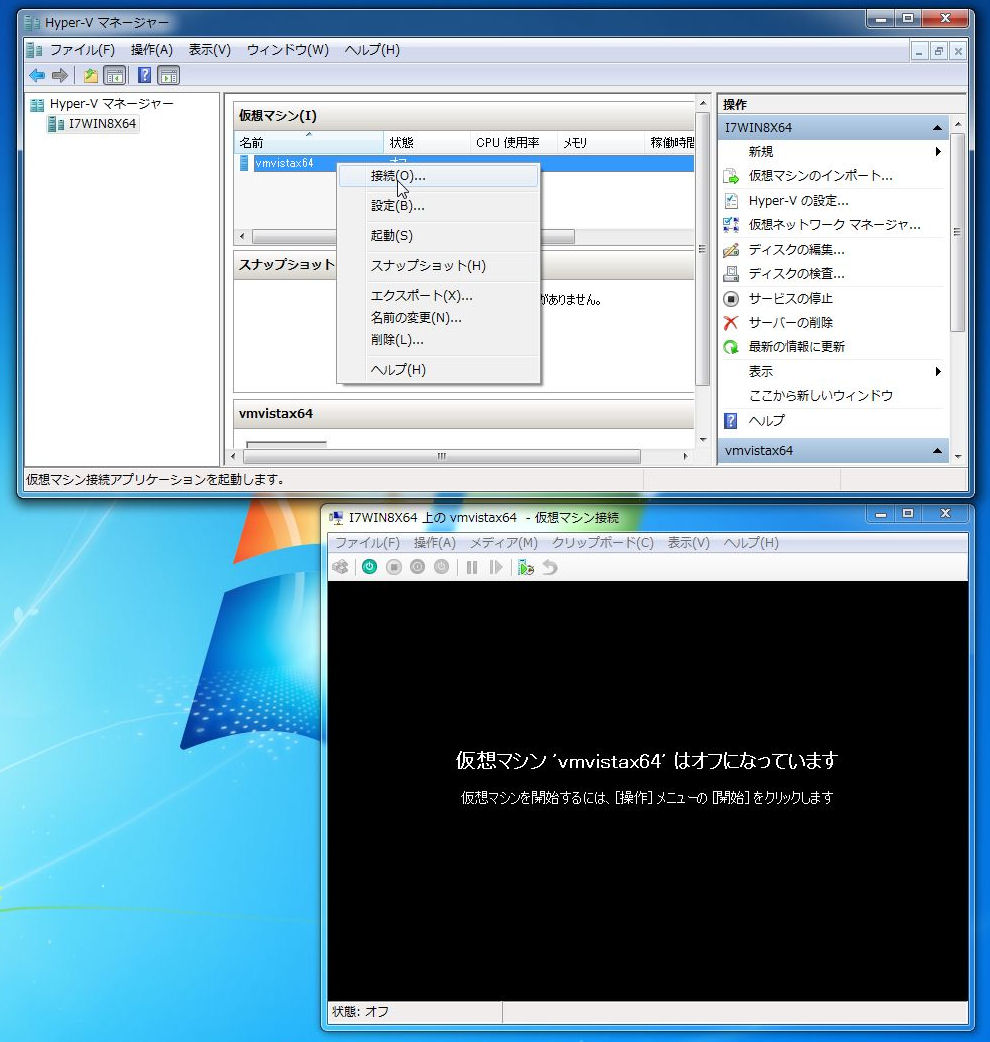Collapse the I7WIN8X64 actions section
This screenshot has height=1042, width=990.
tap(938, 128)
